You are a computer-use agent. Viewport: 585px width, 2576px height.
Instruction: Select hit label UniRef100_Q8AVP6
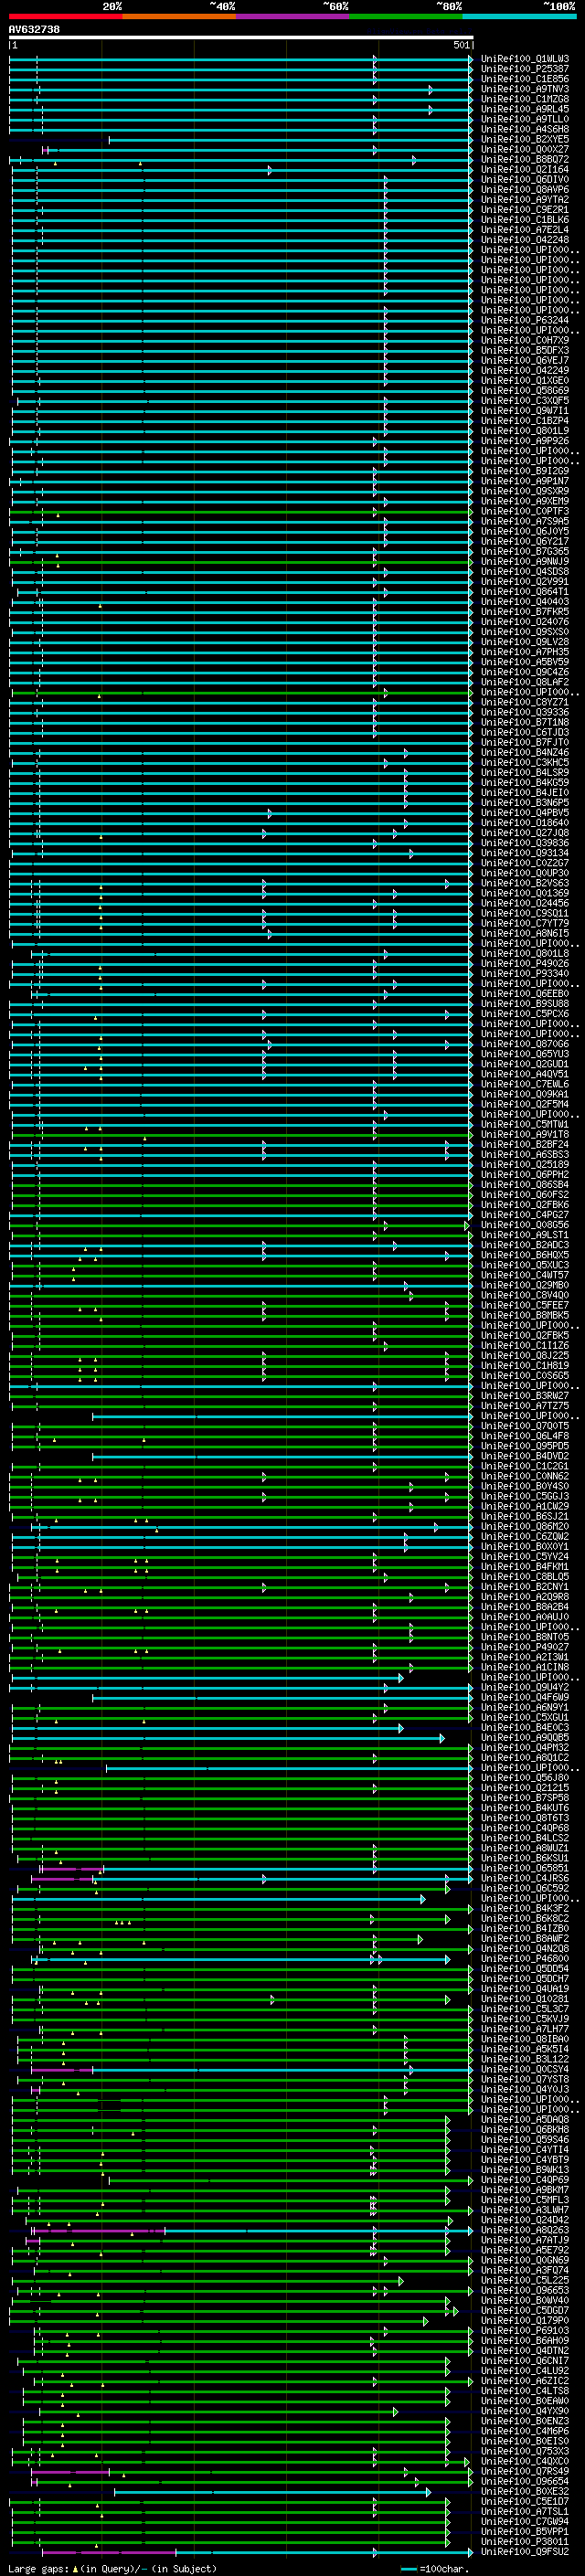(525, 189)
